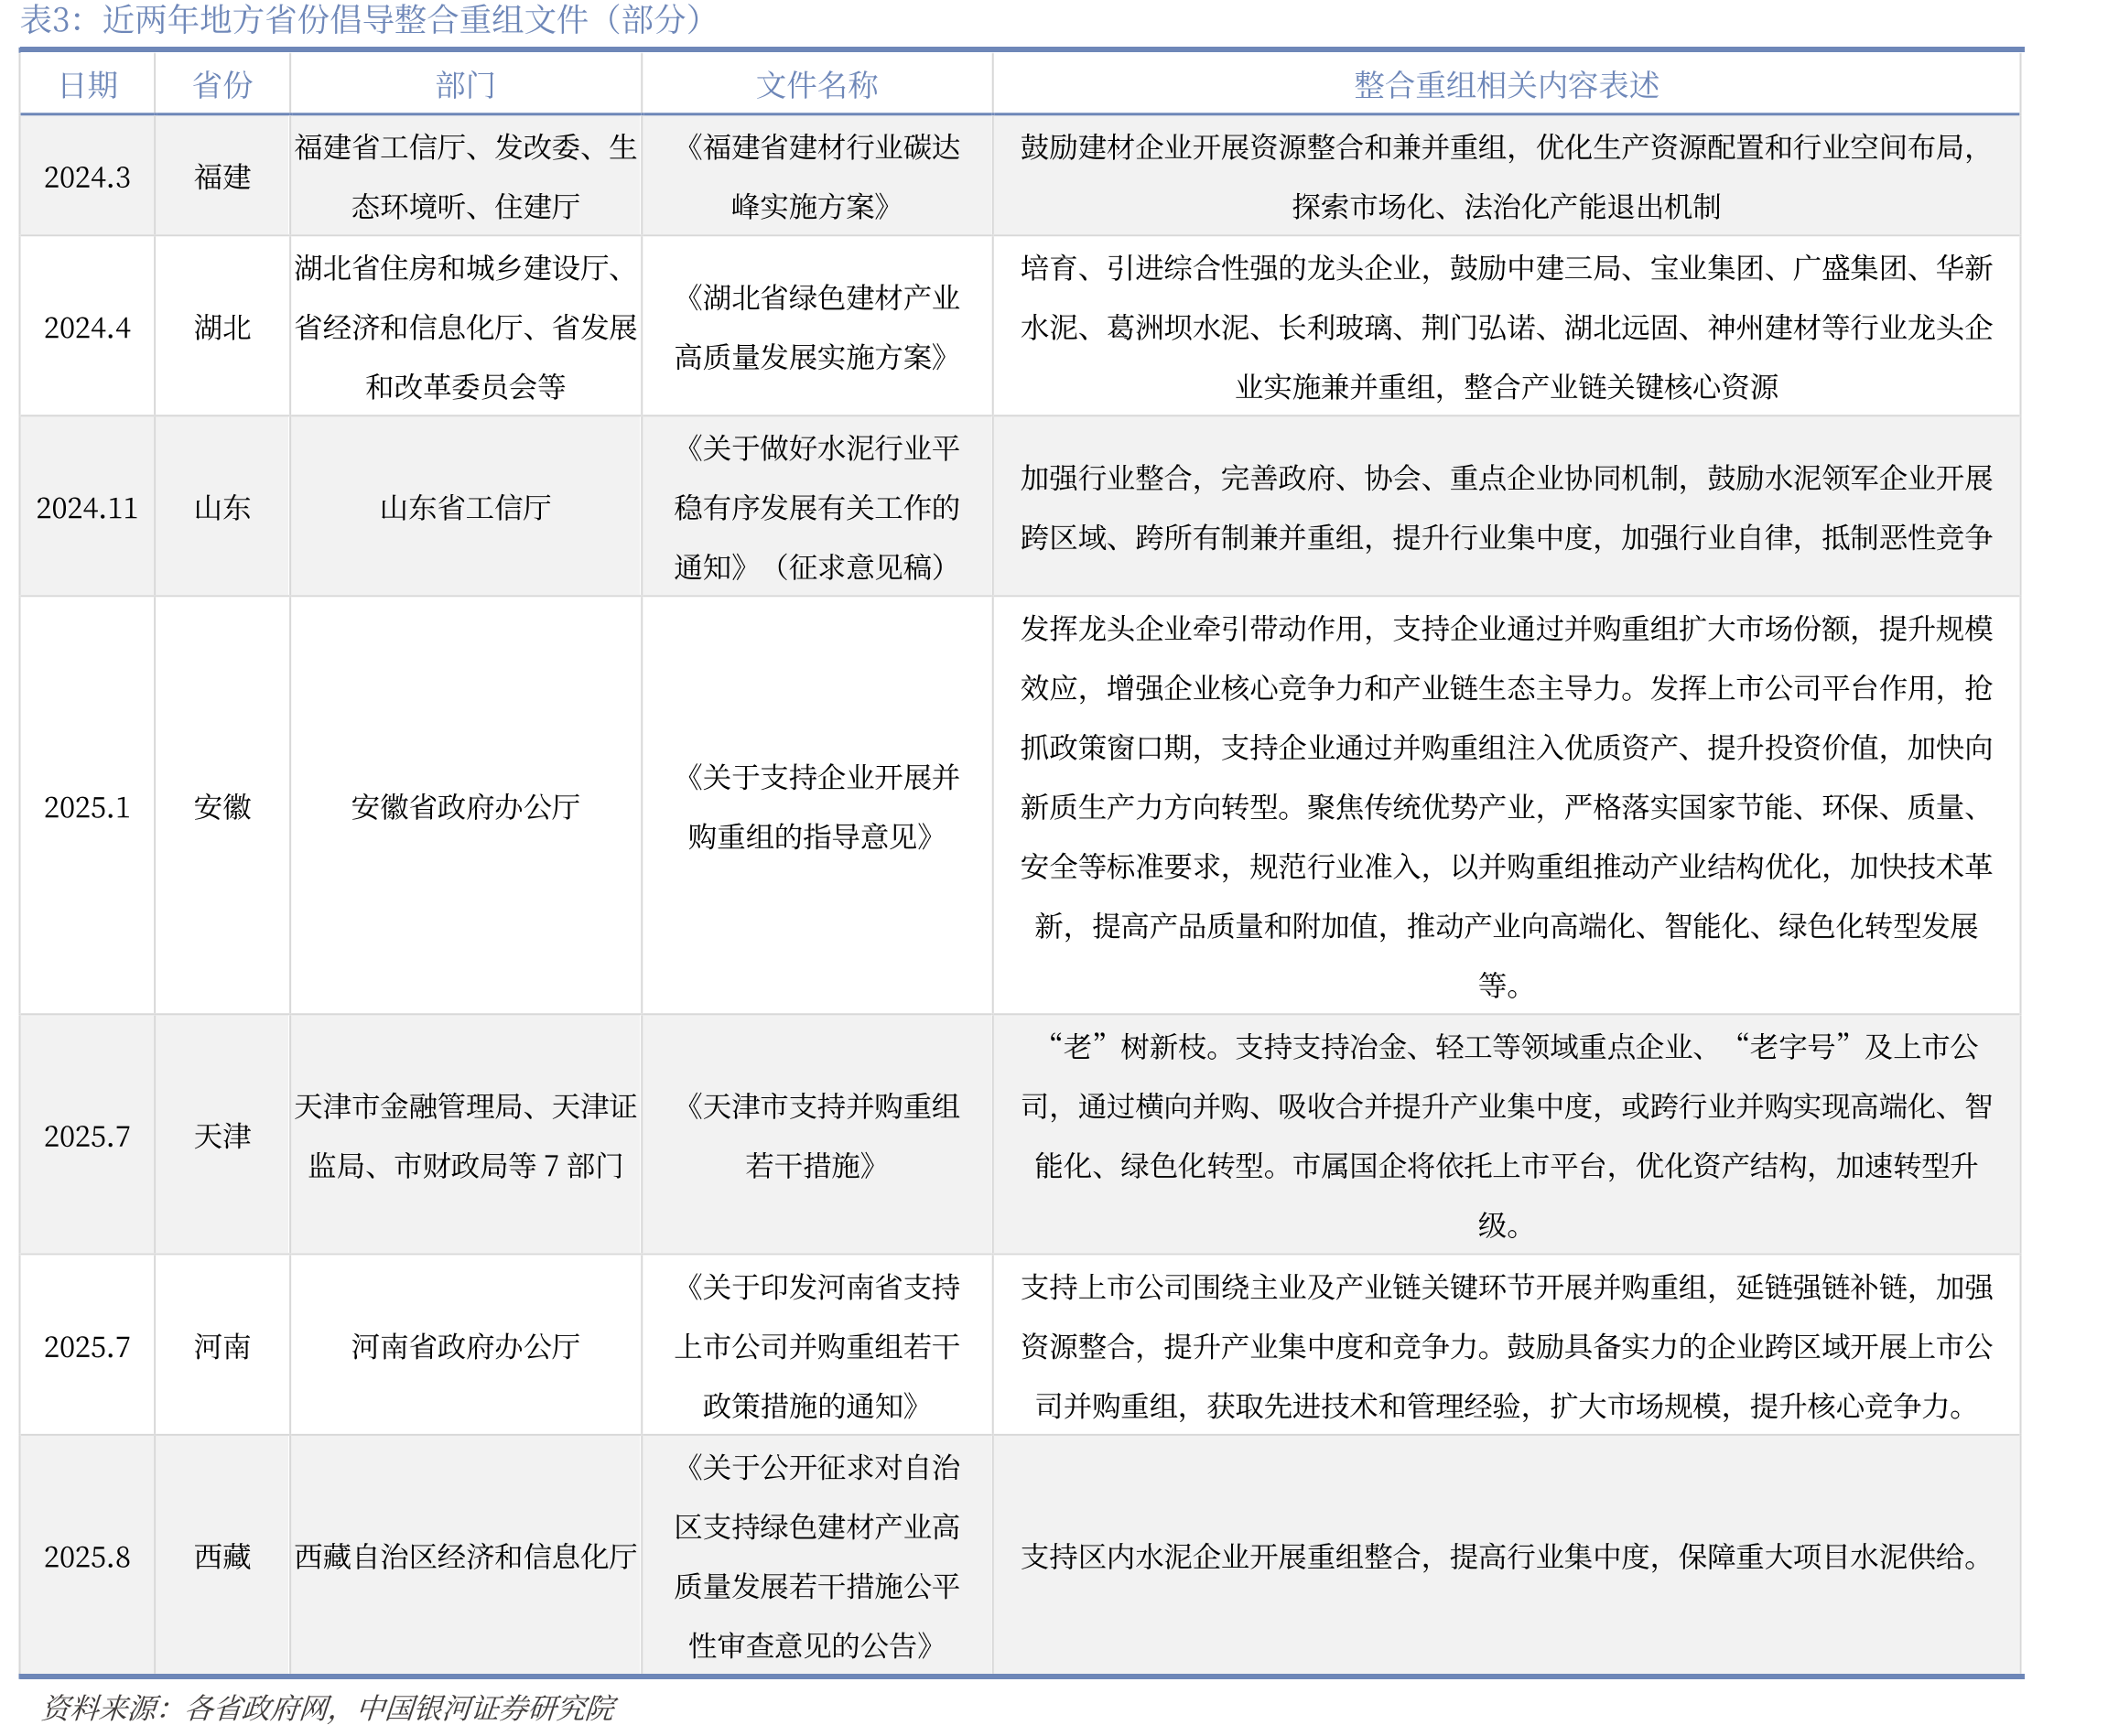Click content text starting '支持上市公司围绕主业'
Screen dimensions: 2108x1736
[x=1506, y=1345]
